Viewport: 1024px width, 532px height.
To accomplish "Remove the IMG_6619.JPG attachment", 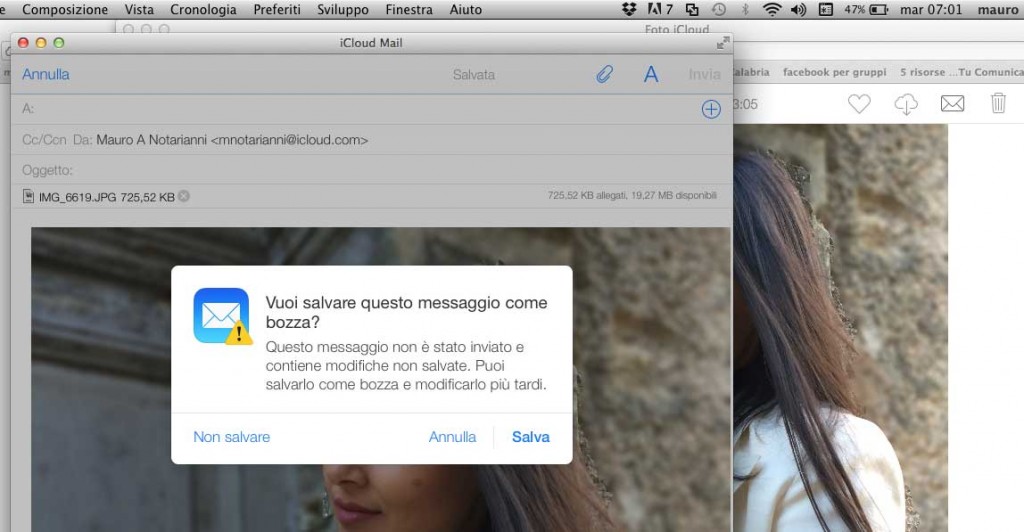I will (184, 196).
